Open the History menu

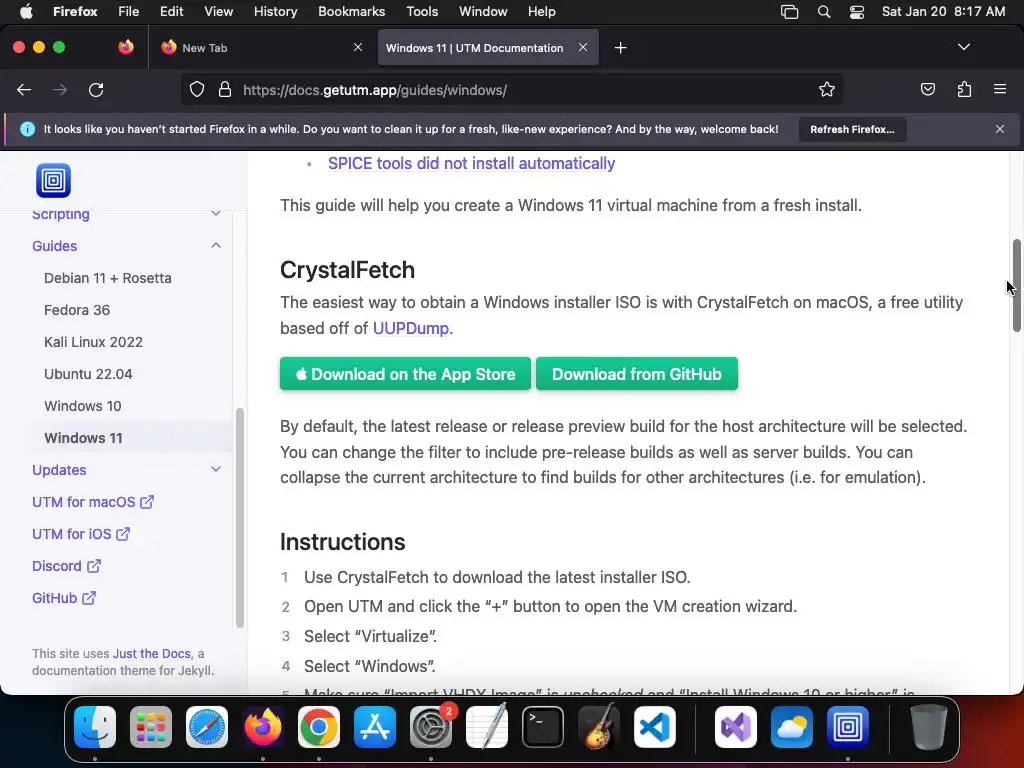tap(275, 12)
